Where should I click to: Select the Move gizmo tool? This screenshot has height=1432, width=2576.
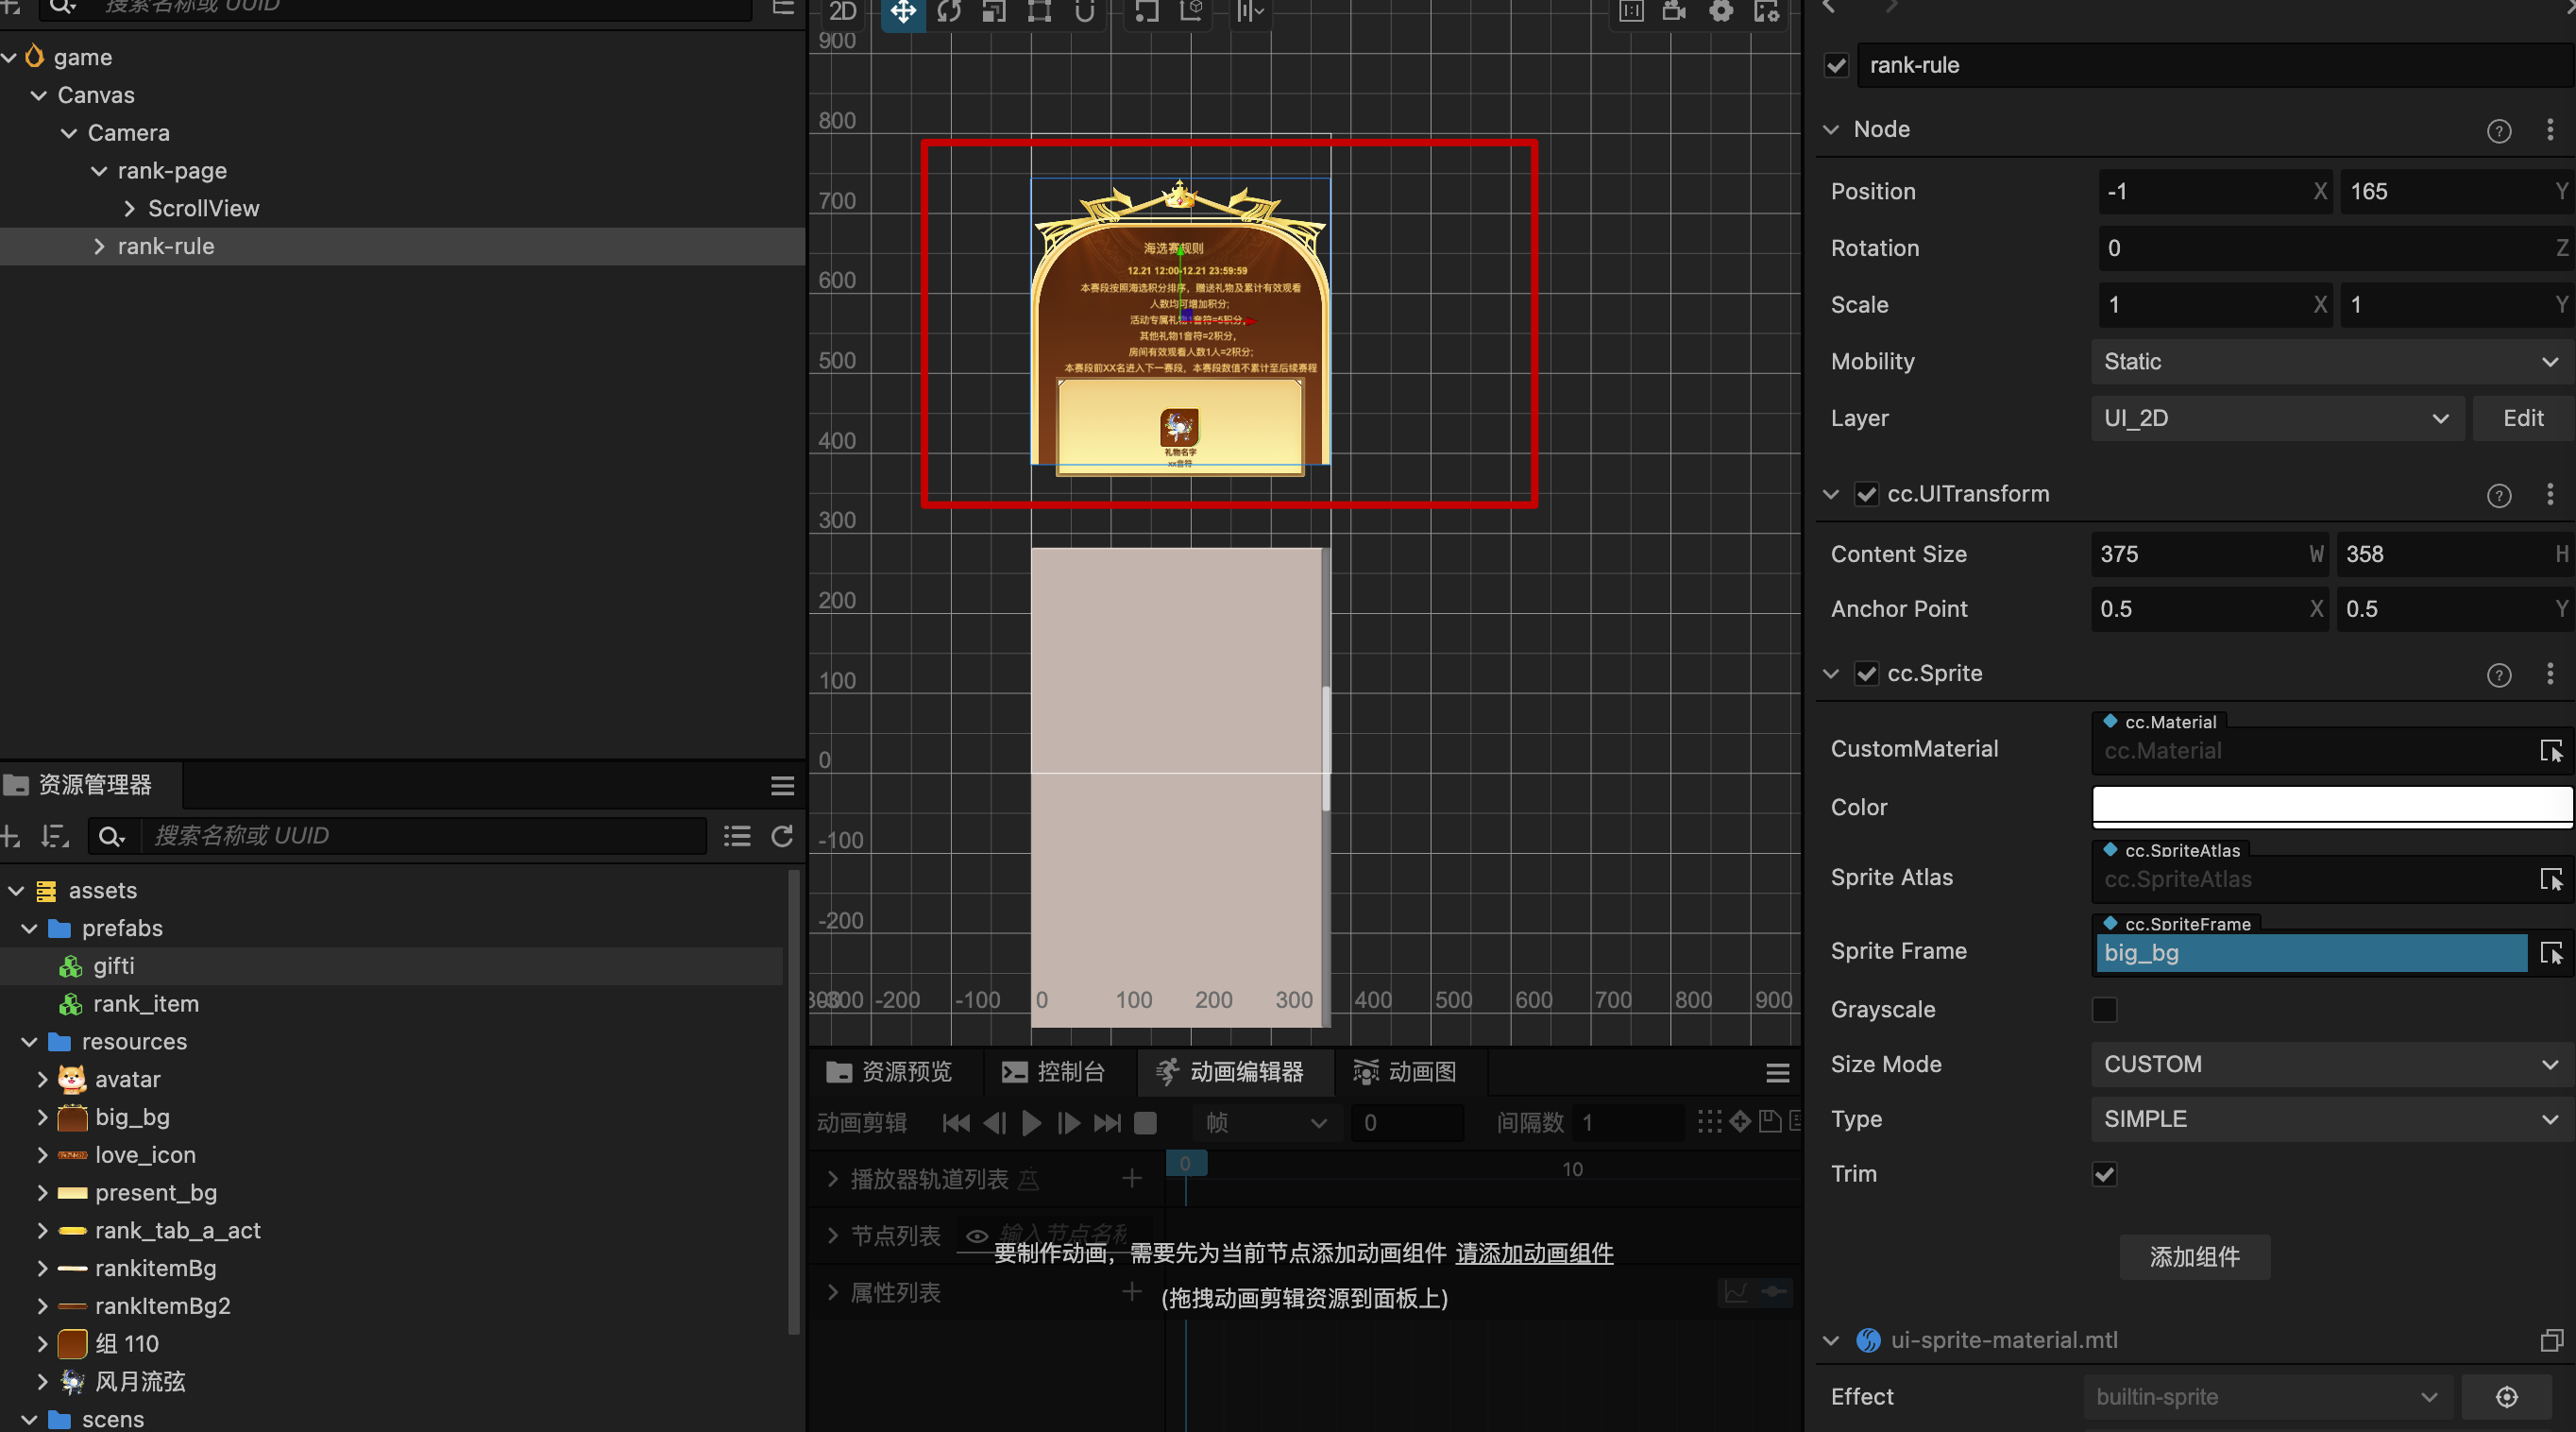pyautogui.click(x=903, y=12)
